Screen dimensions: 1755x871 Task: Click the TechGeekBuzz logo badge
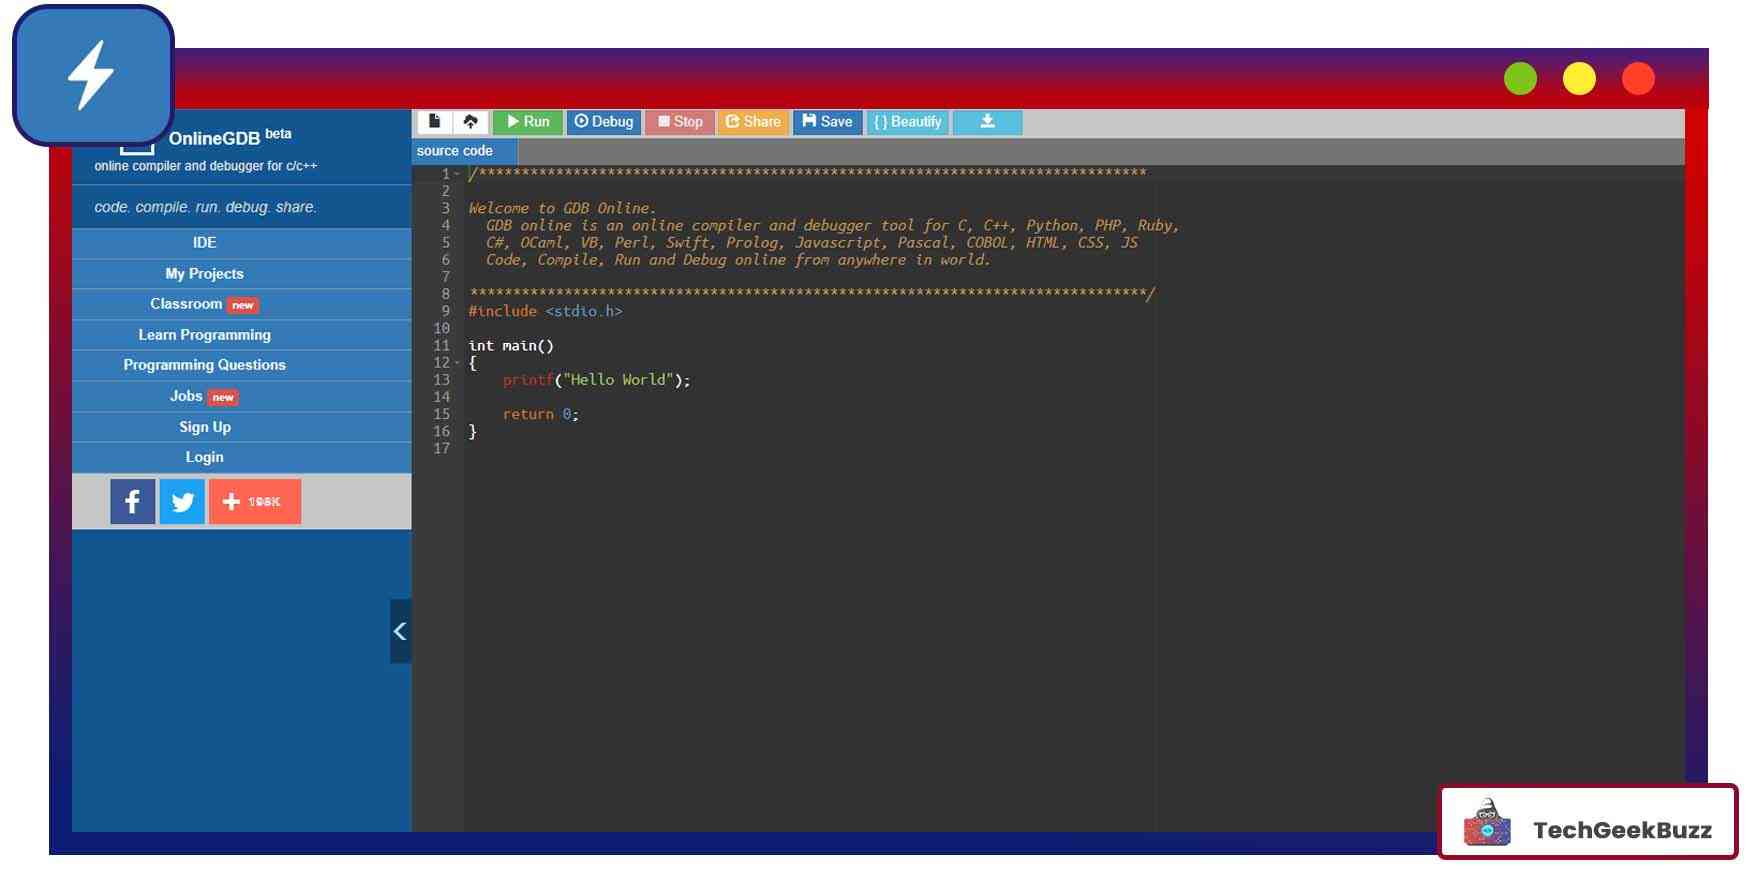[x=1588, y=822]
